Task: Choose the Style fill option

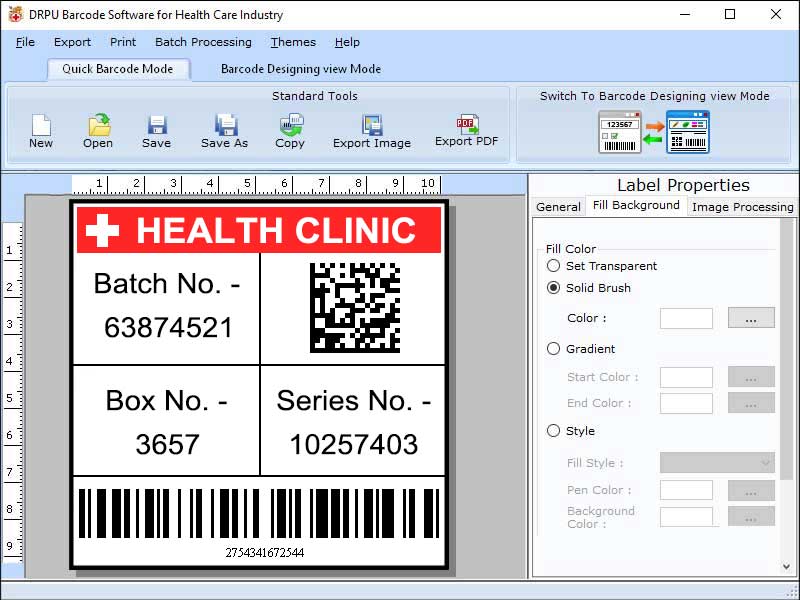Action: click(555, 432)
